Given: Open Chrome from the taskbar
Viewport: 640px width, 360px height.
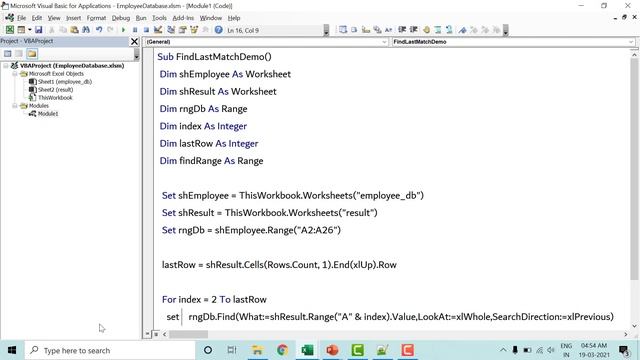Looking at the screenshot, I should [x=282, y=350].
